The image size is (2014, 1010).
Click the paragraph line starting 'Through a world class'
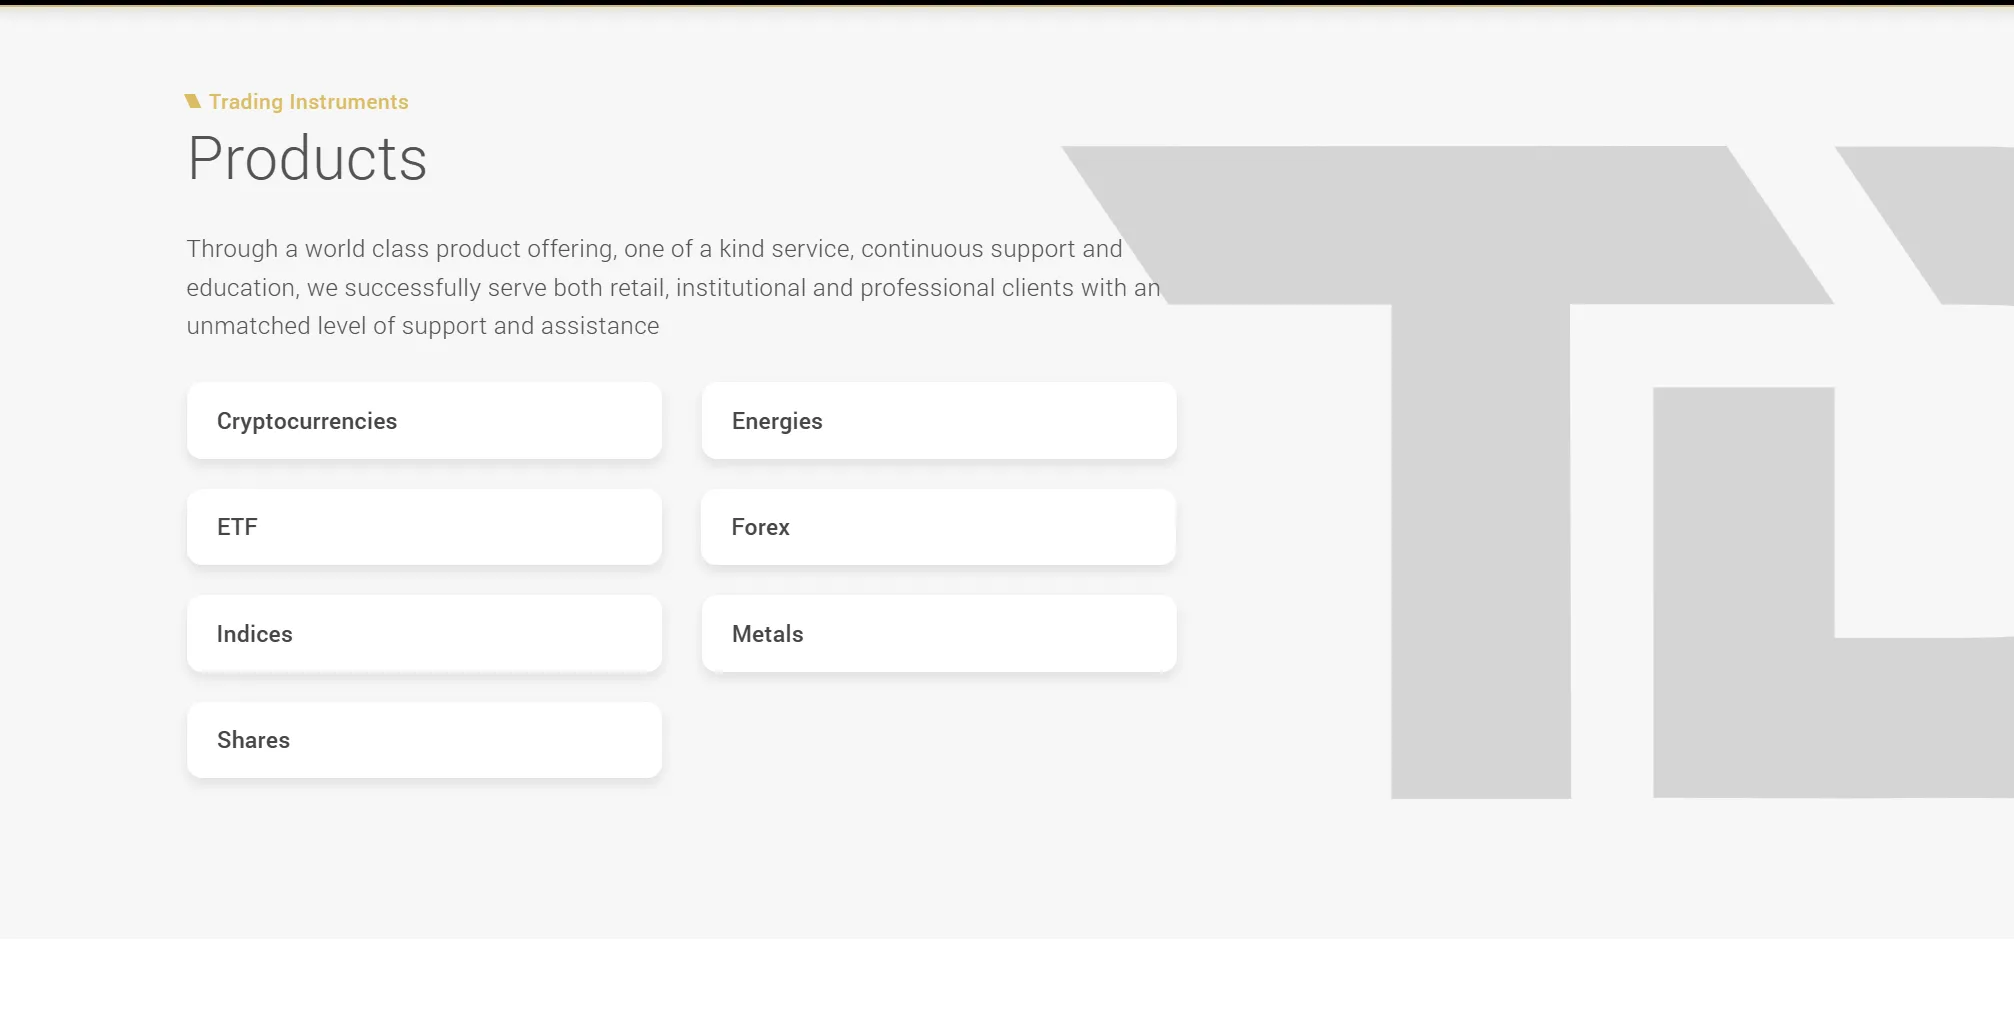654,249
